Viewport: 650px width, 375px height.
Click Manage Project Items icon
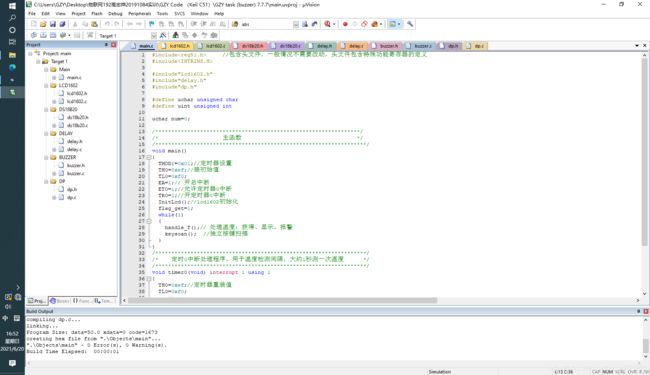point(175,35)
